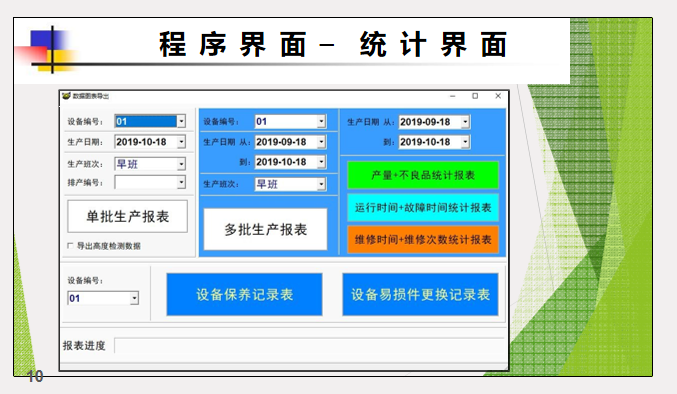Expand empty 排产编号 dropdown
Viewport: 677px width, 394px height.
(181, 182)
